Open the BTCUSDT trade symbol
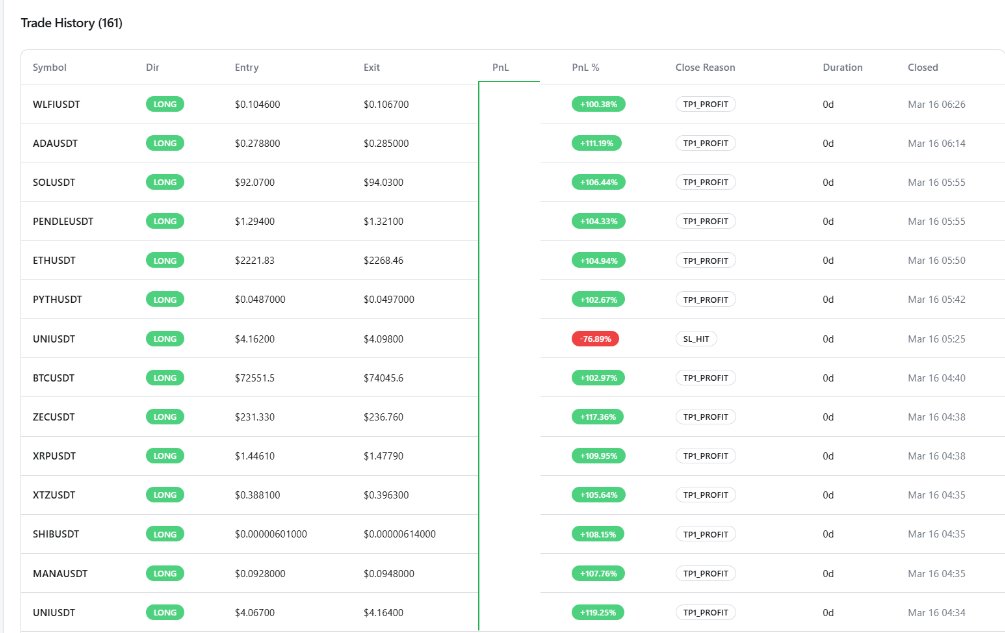 tap(55, 378)
